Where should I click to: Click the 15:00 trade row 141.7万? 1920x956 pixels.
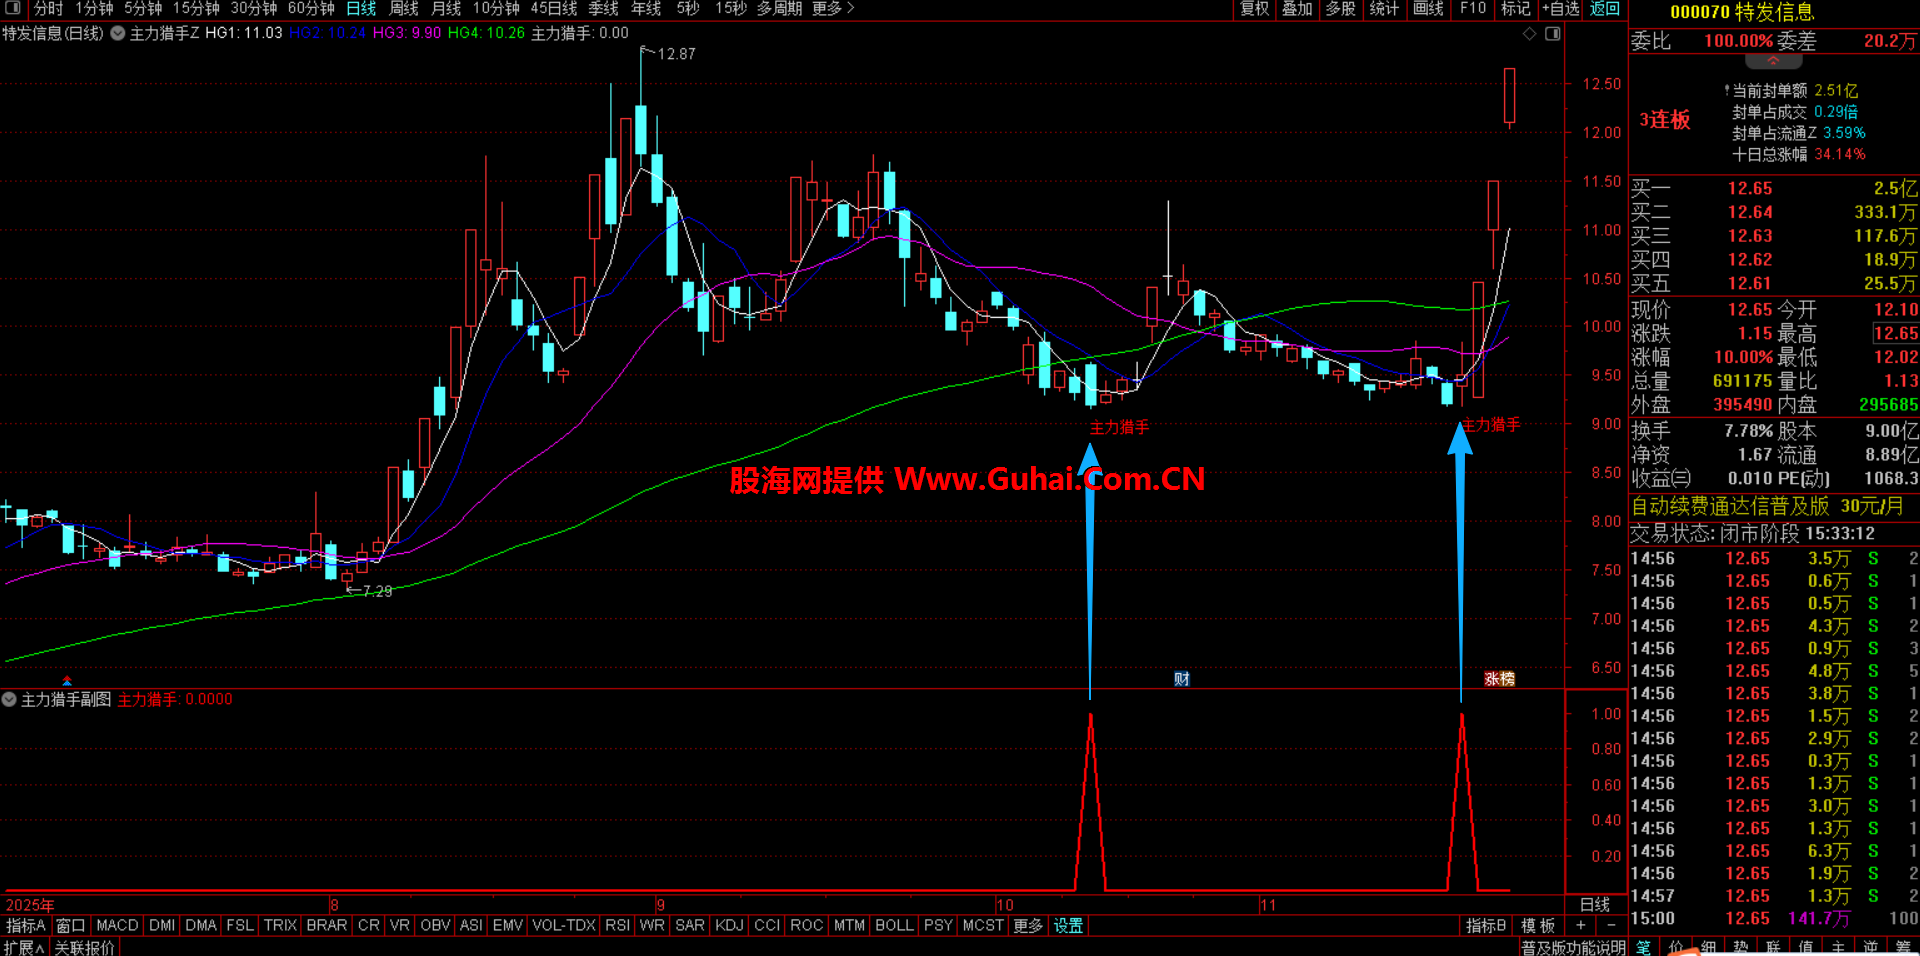[x=1774, y=918]
